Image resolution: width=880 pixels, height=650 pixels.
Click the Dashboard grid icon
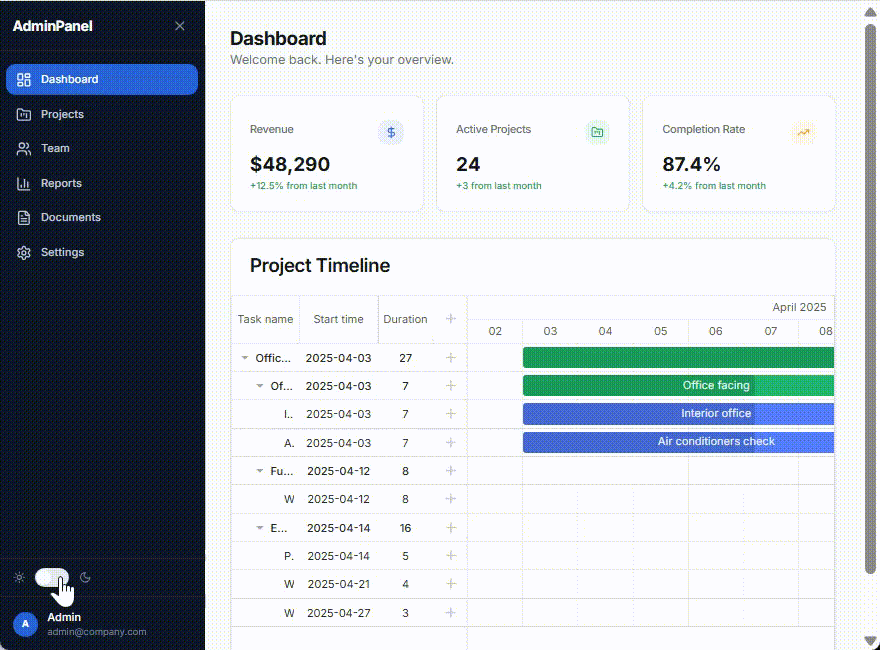pos(23,79)
